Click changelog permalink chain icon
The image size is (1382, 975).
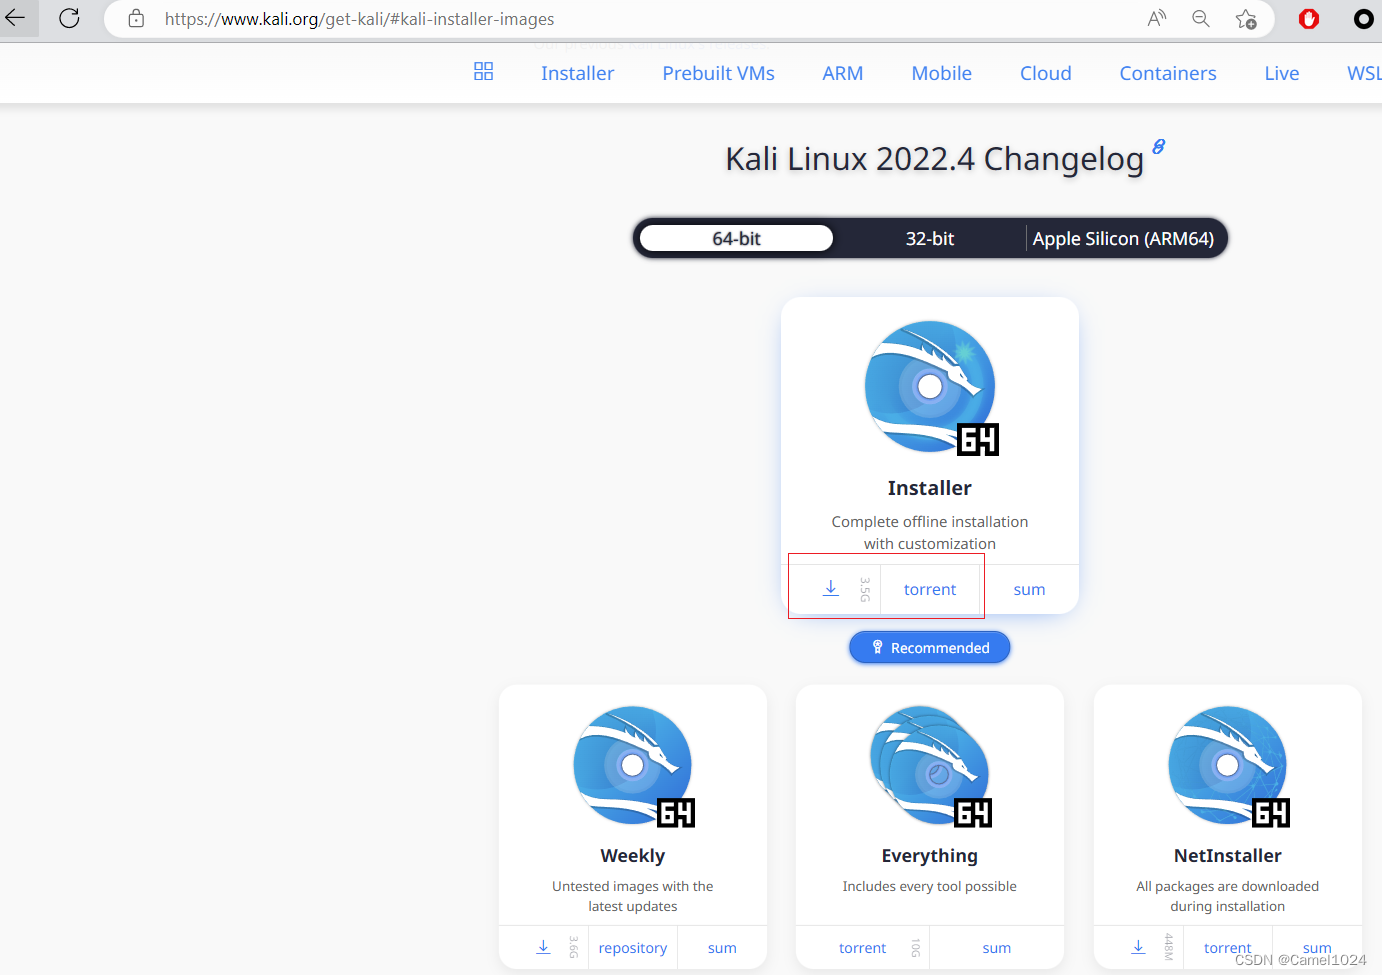[x=1158, y=147]
